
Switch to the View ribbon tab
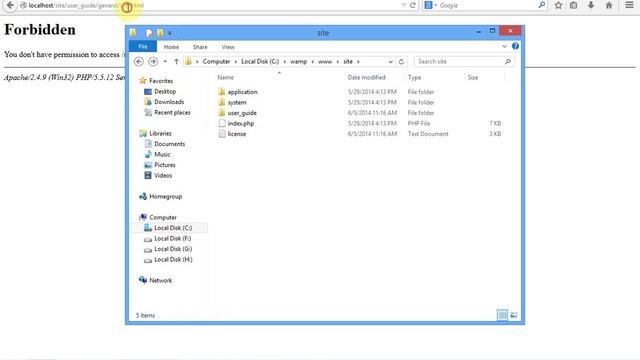[x=228, y=47]
